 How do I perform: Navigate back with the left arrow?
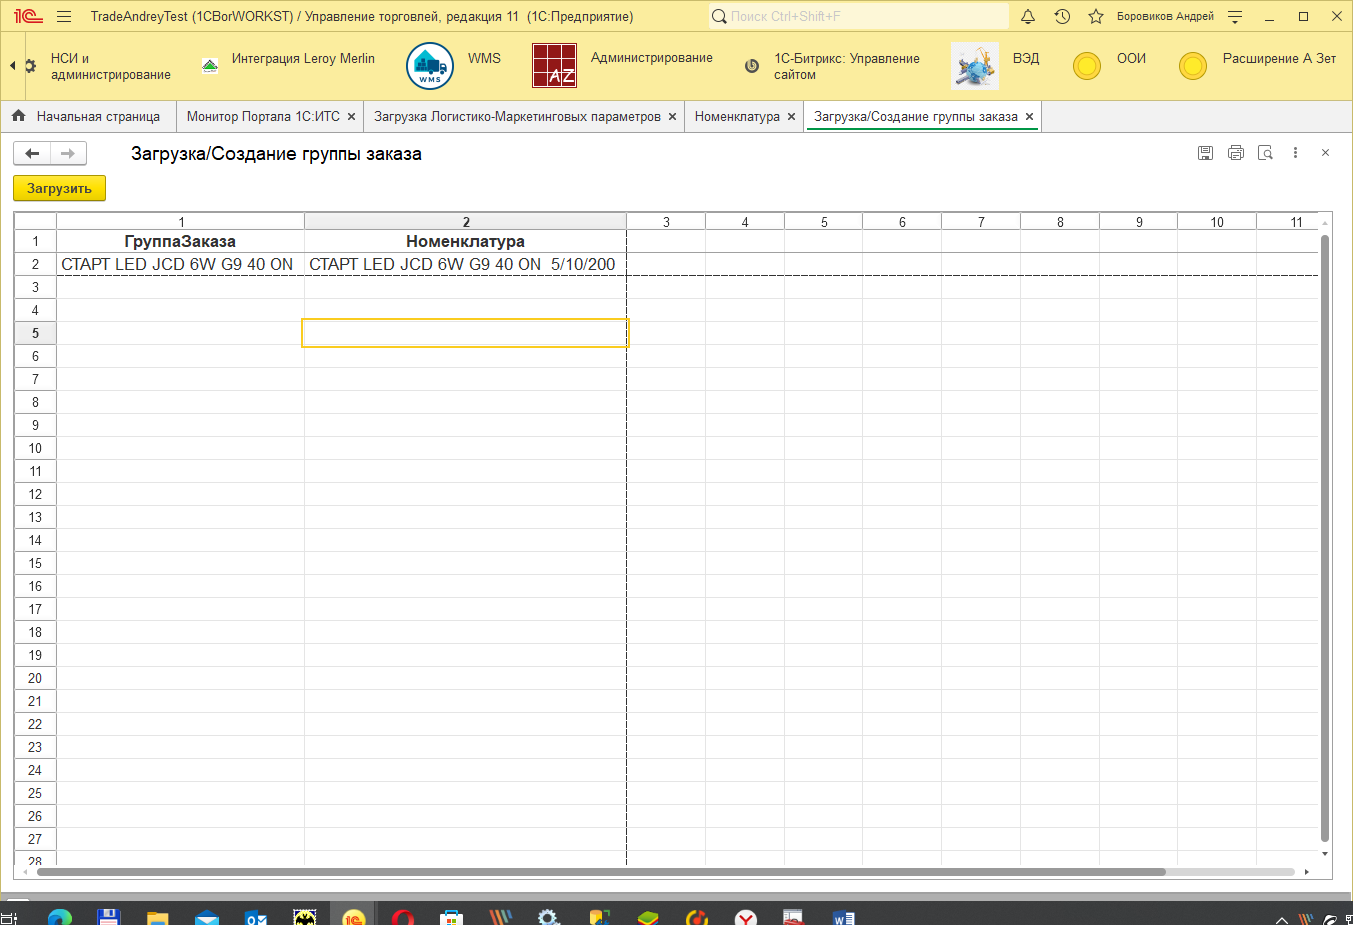pyautogui.click(x=32, y=153)
